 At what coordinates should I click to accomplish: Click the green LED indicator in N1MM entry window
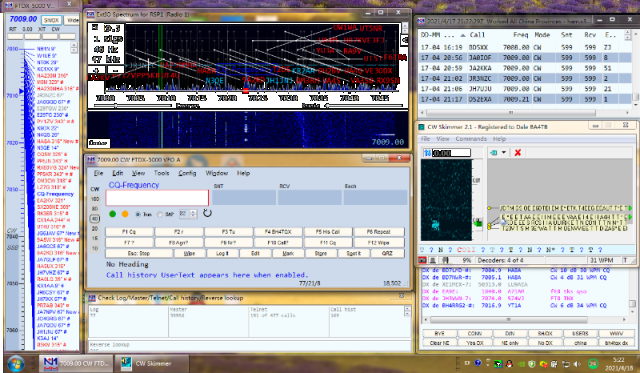[113, 214]
